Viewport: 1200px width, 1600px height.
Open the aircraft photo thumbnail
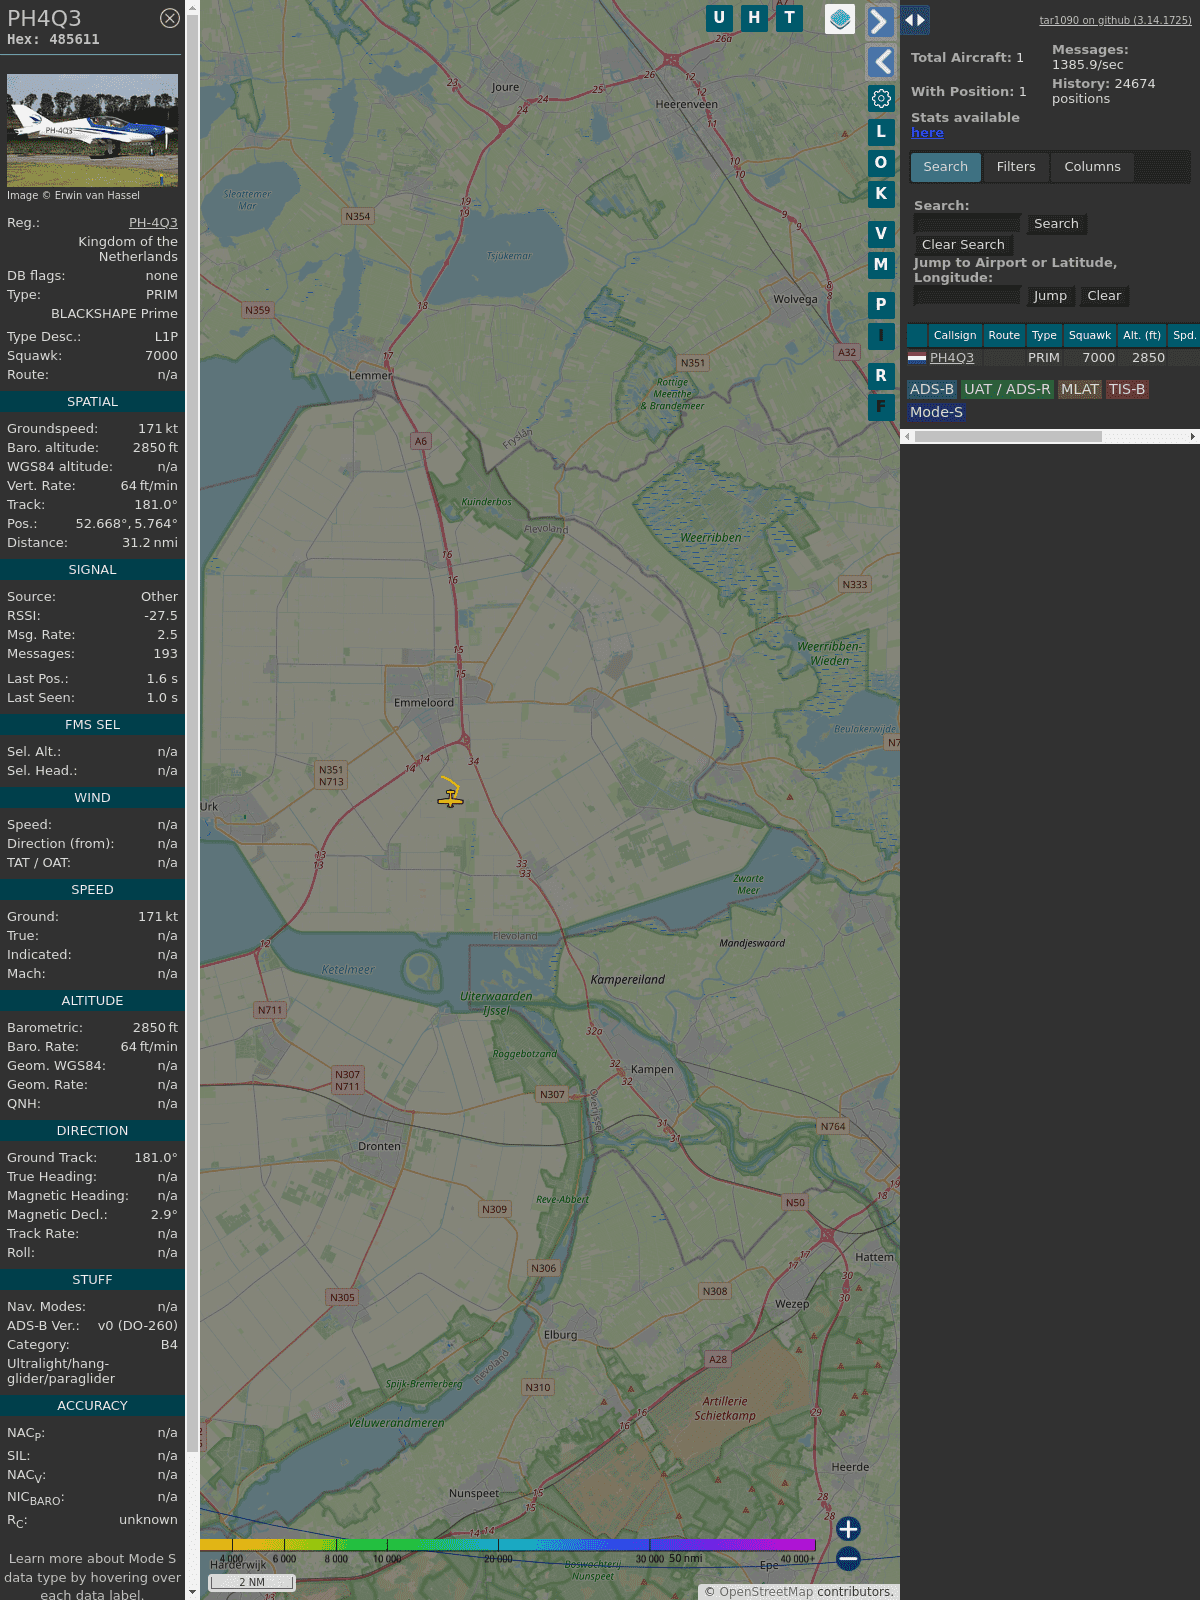coord(92,130)
